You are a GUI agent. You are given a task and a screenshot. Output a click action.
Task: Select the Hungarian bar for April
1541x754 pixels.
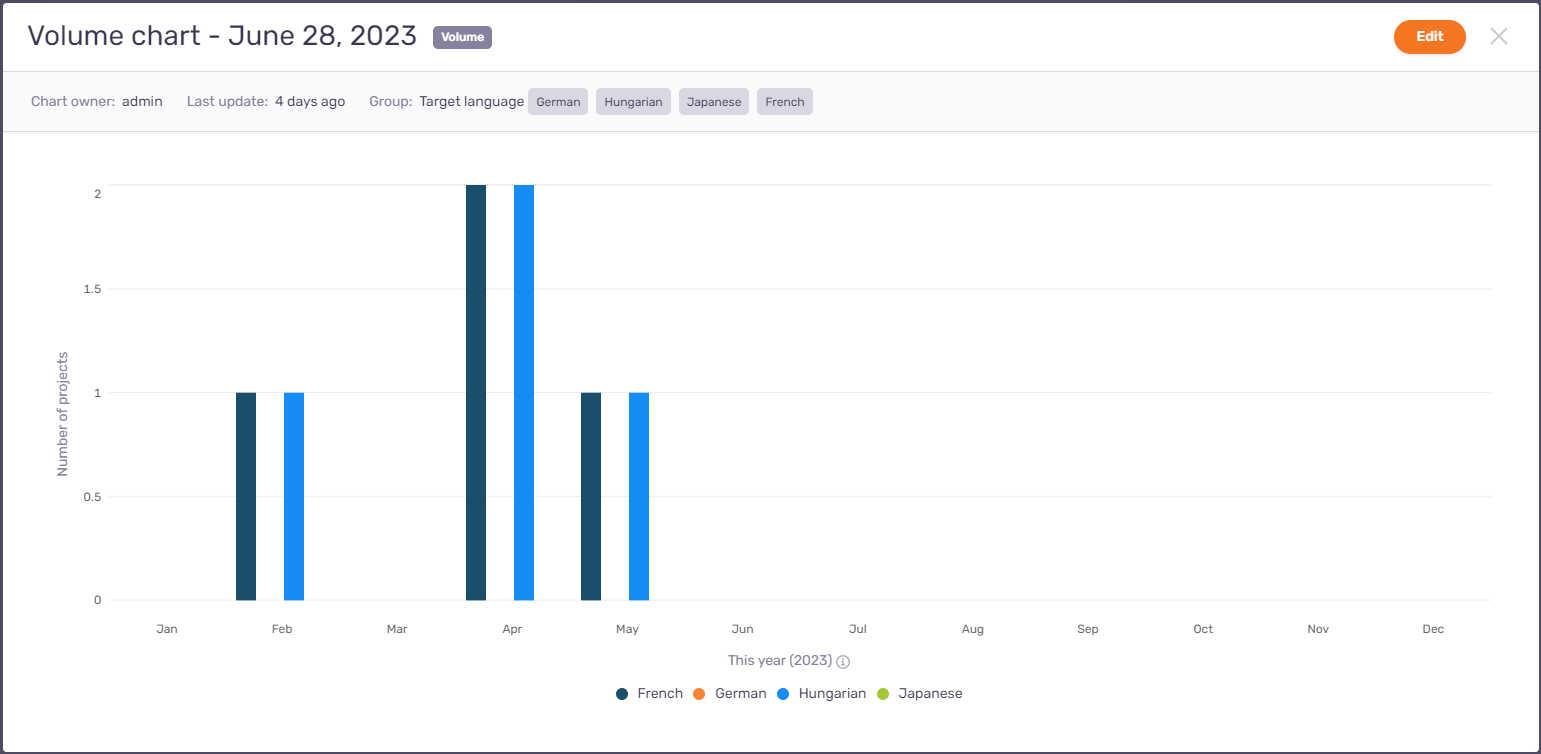[x=524, y=392]
